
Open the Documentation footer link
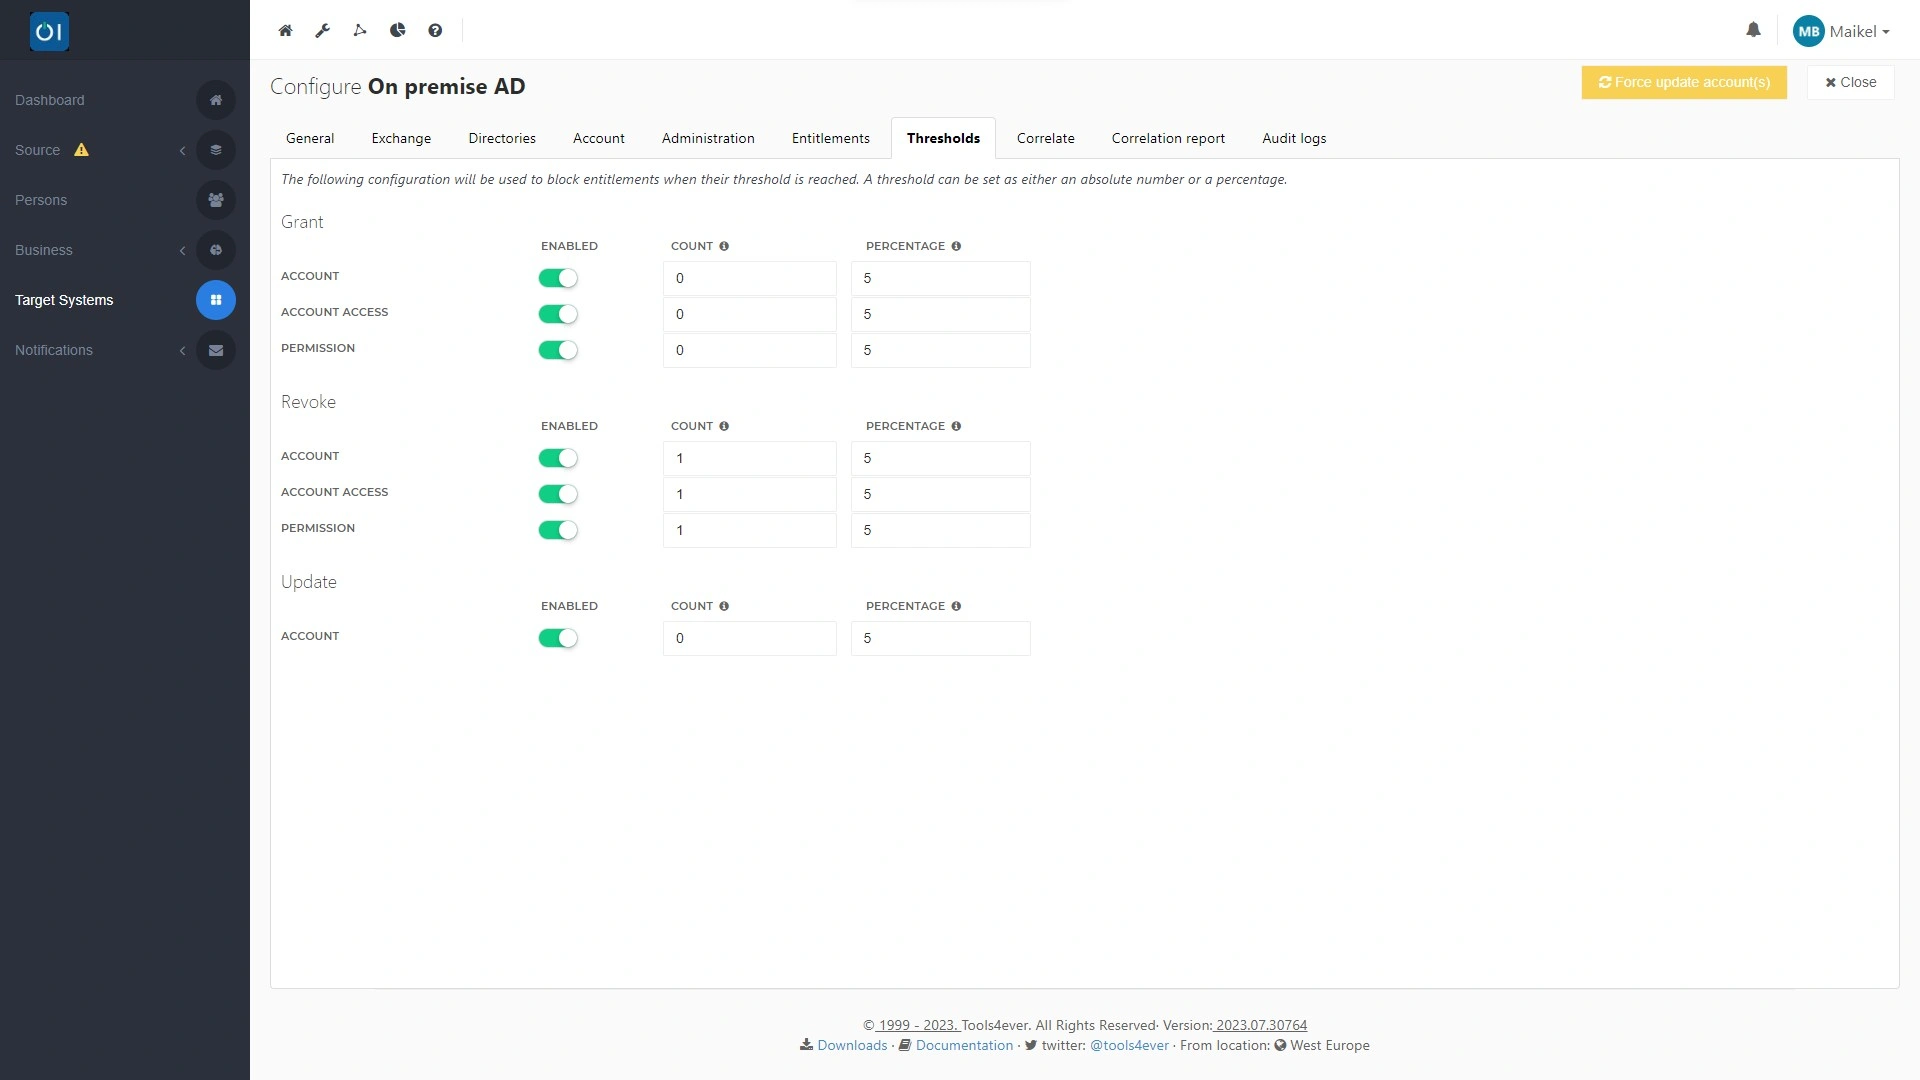(x=963, y=1045)
